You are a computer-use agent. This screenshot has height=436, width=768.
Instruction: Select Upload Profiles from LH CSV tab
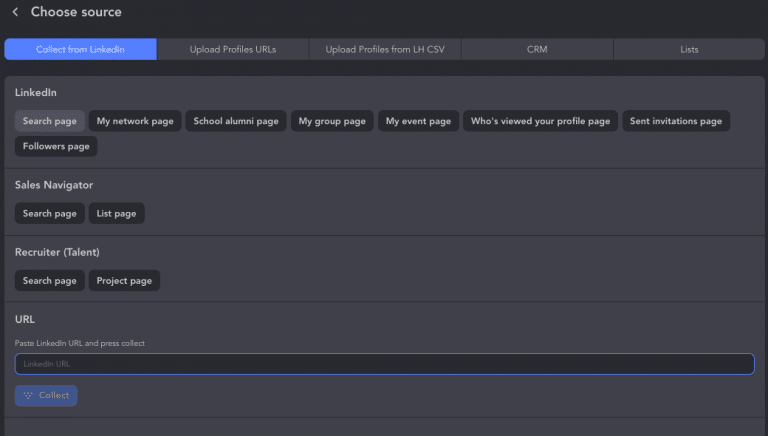click(x=385, y=49)
